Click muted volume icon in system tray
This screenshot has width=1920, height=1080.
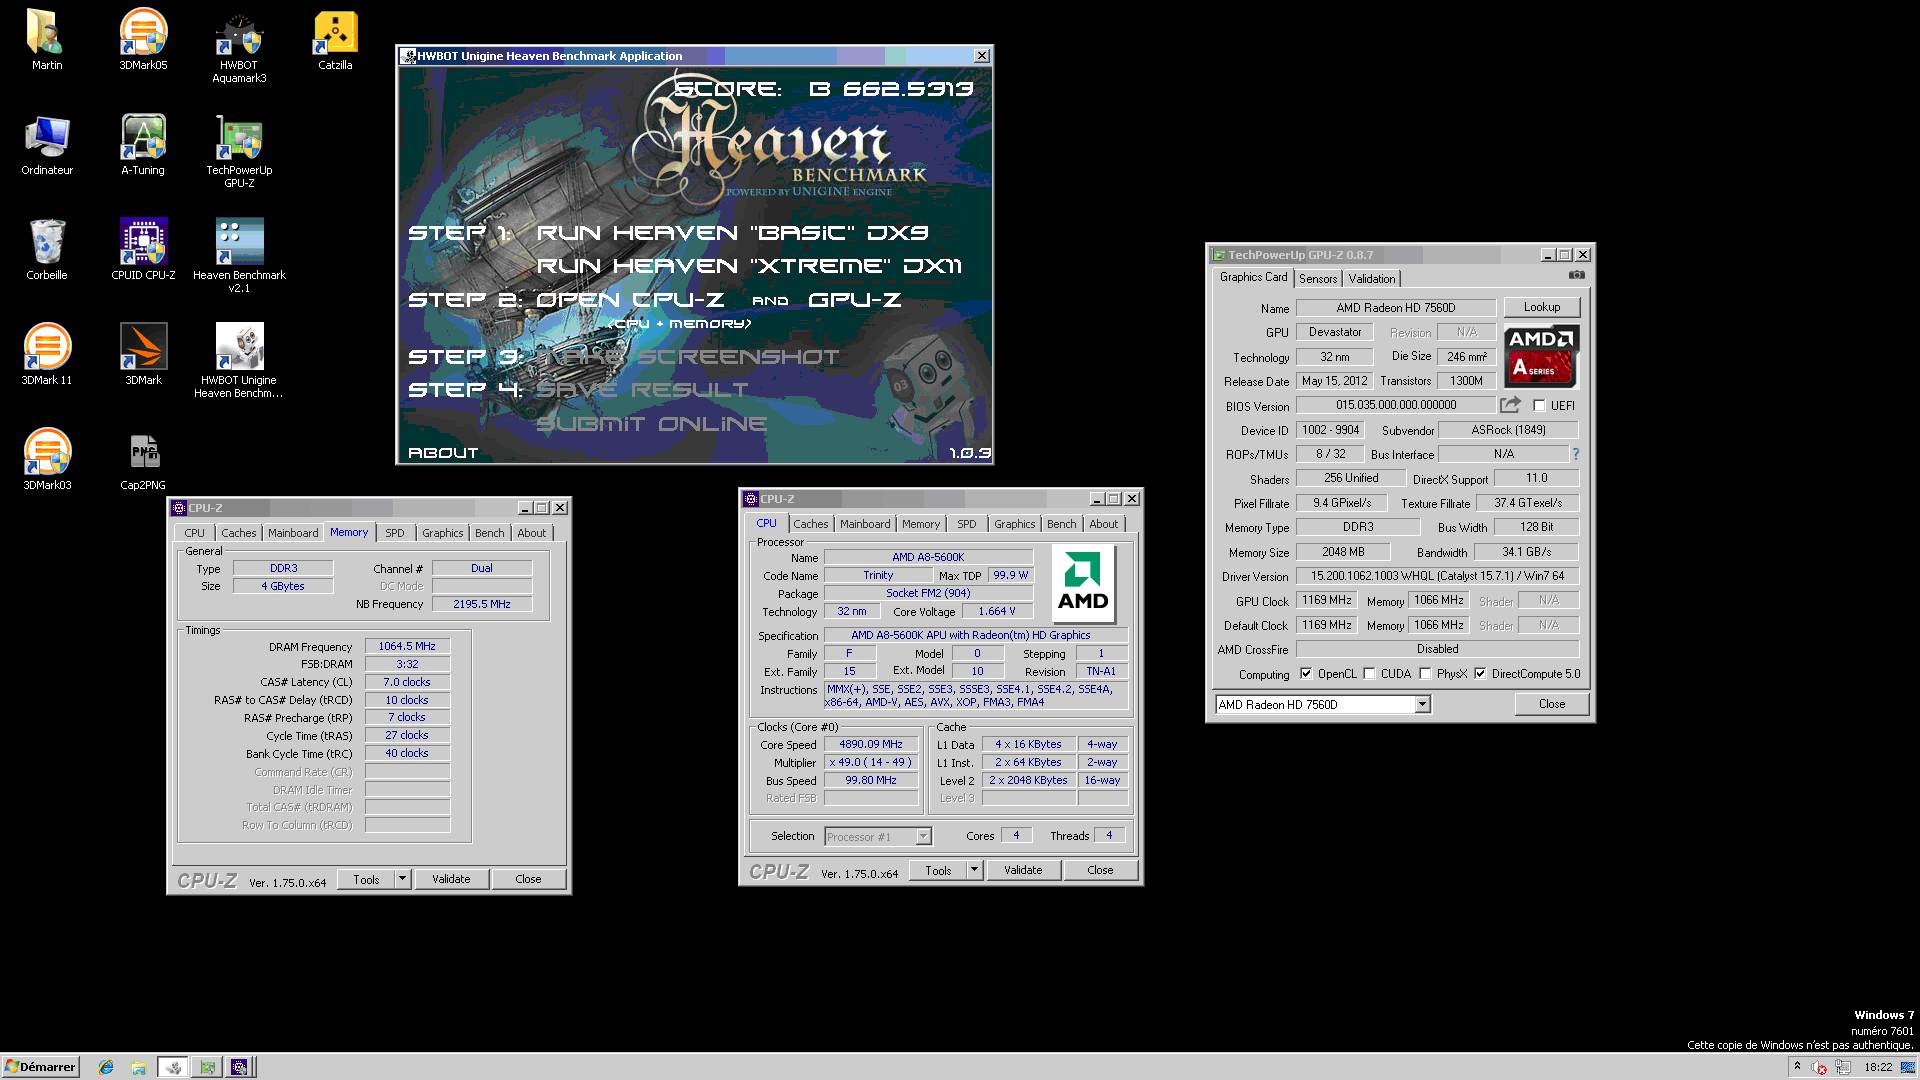coord(1819,1067)
